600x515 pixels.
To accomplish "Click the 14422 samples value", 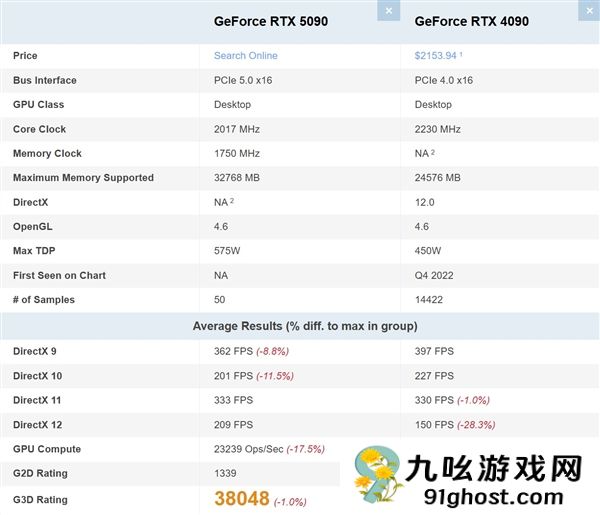I will 429,300.
